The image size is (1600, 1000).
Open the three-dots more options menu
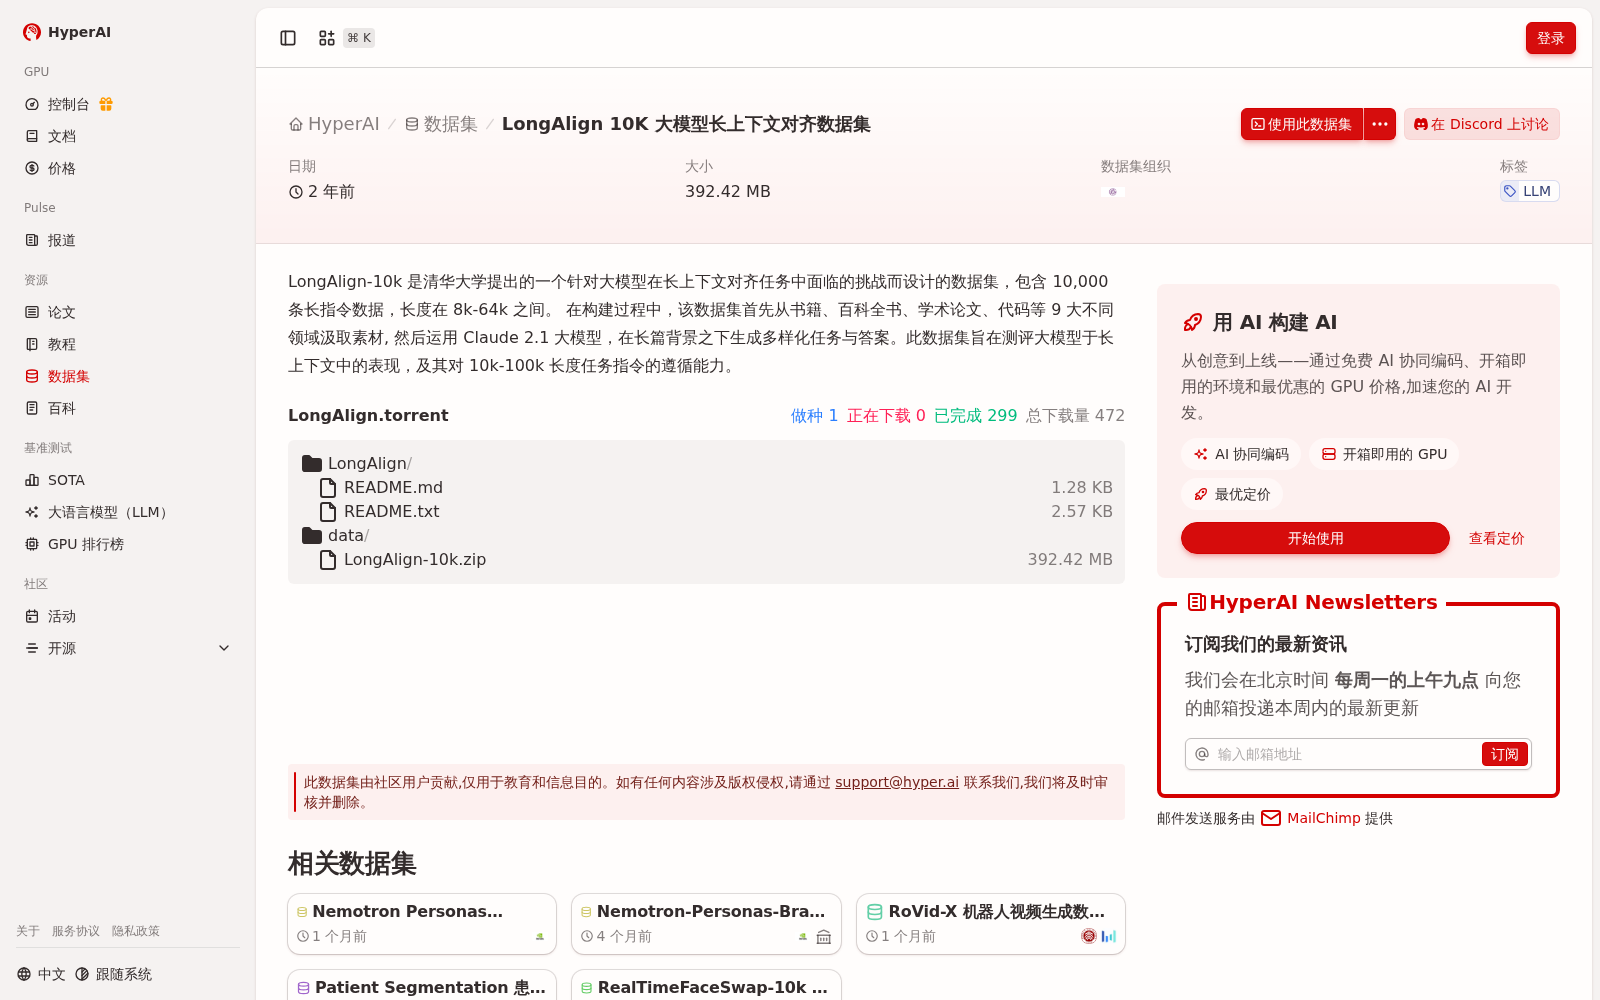(1380, 124)
